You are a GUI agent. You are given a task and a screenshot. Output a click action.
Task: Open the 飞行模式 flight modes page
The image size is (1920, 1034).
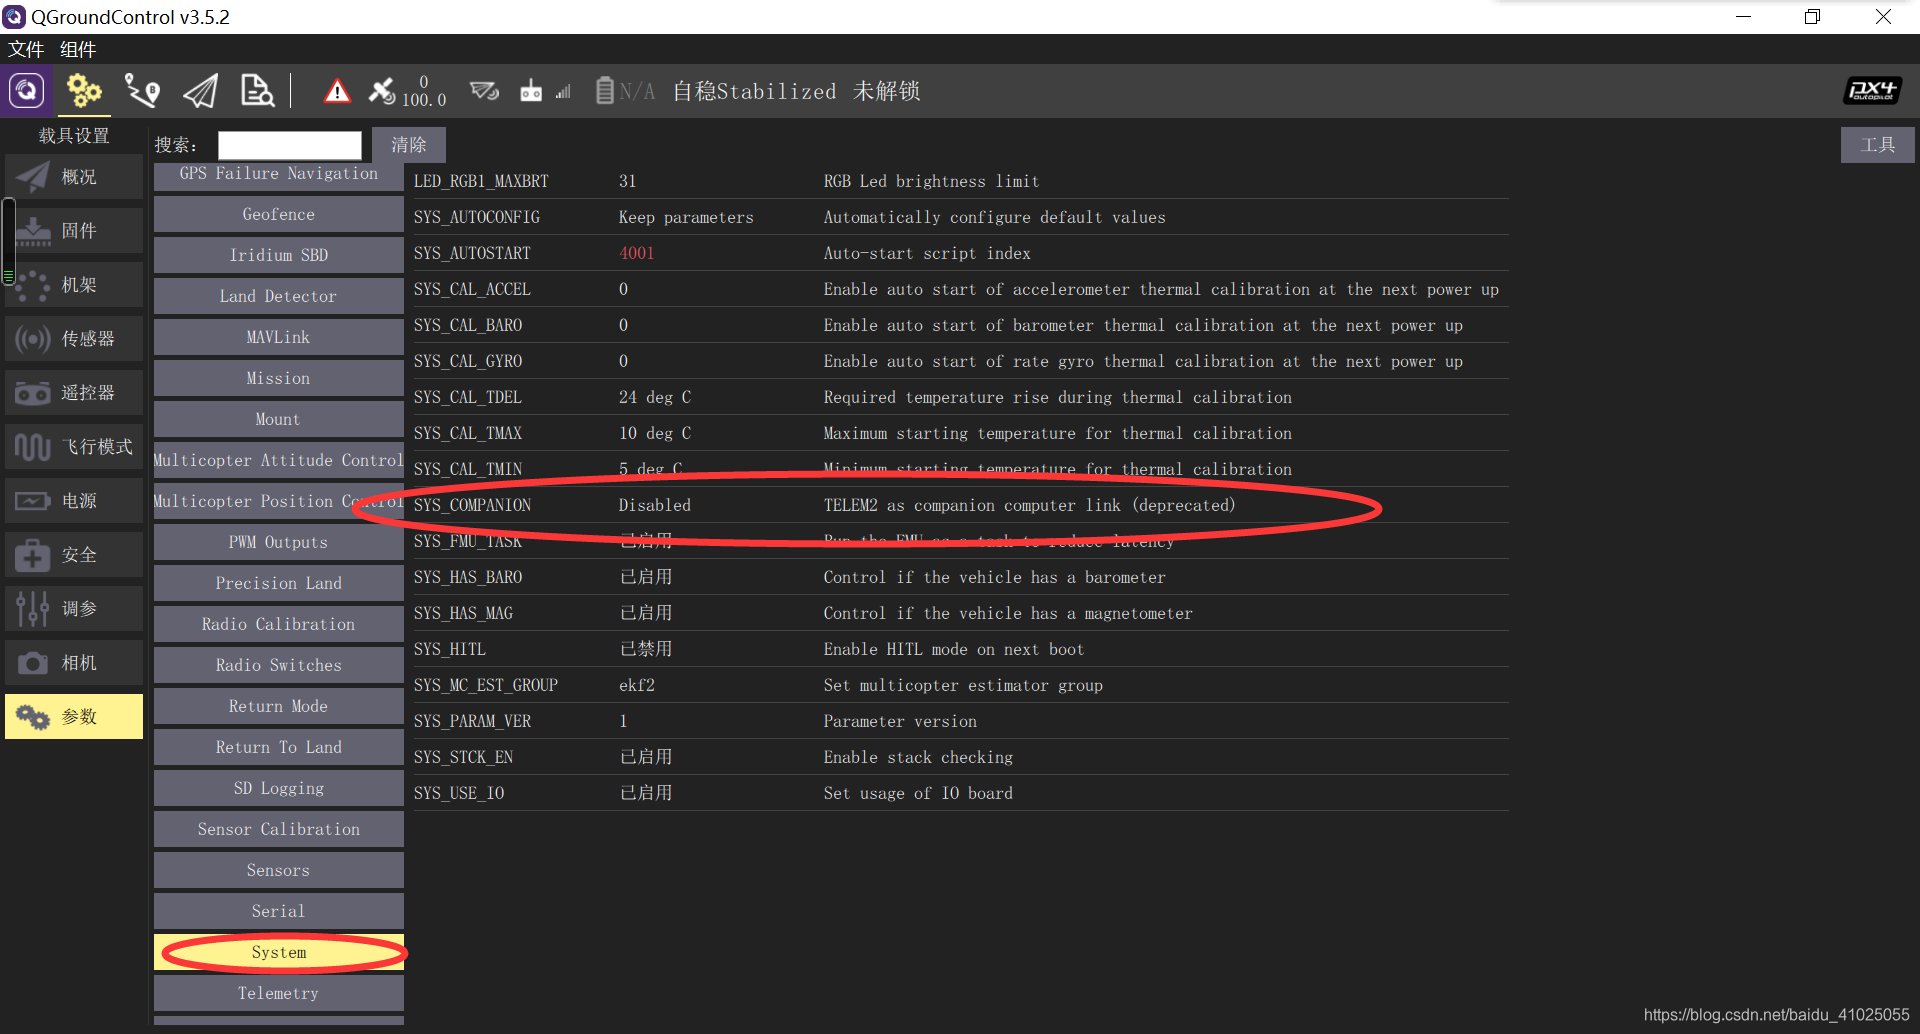point(74,447)
